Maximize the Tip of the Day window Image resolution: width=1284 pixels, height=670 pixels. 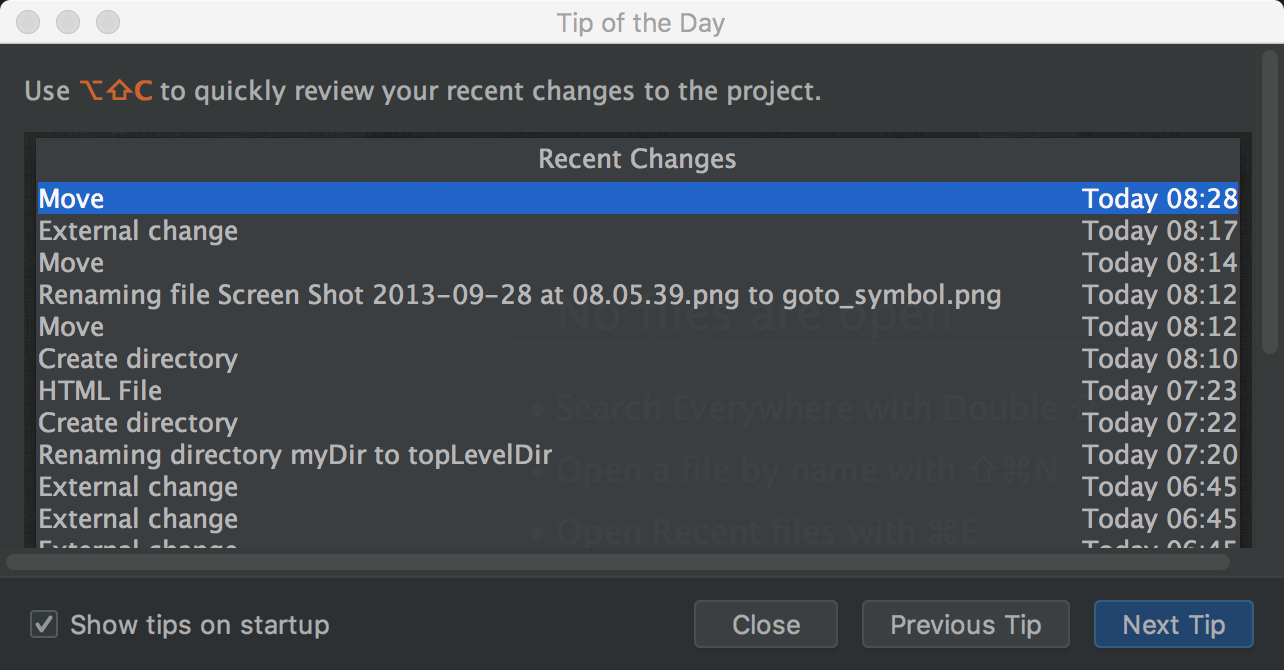(x=107, y=22)
